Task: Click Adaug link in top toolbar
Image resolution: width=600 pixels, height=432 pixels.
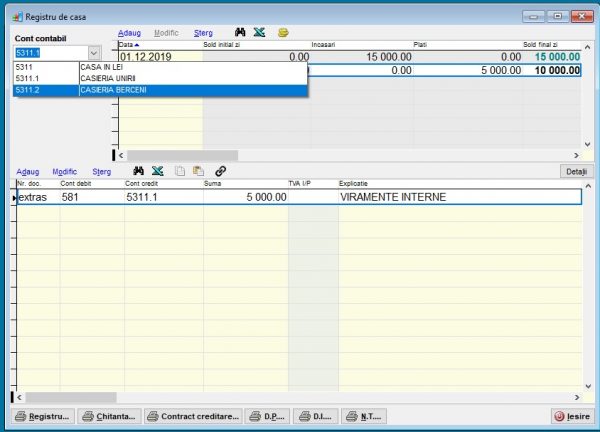Action: pyautogui.click(x=129, y=33)
